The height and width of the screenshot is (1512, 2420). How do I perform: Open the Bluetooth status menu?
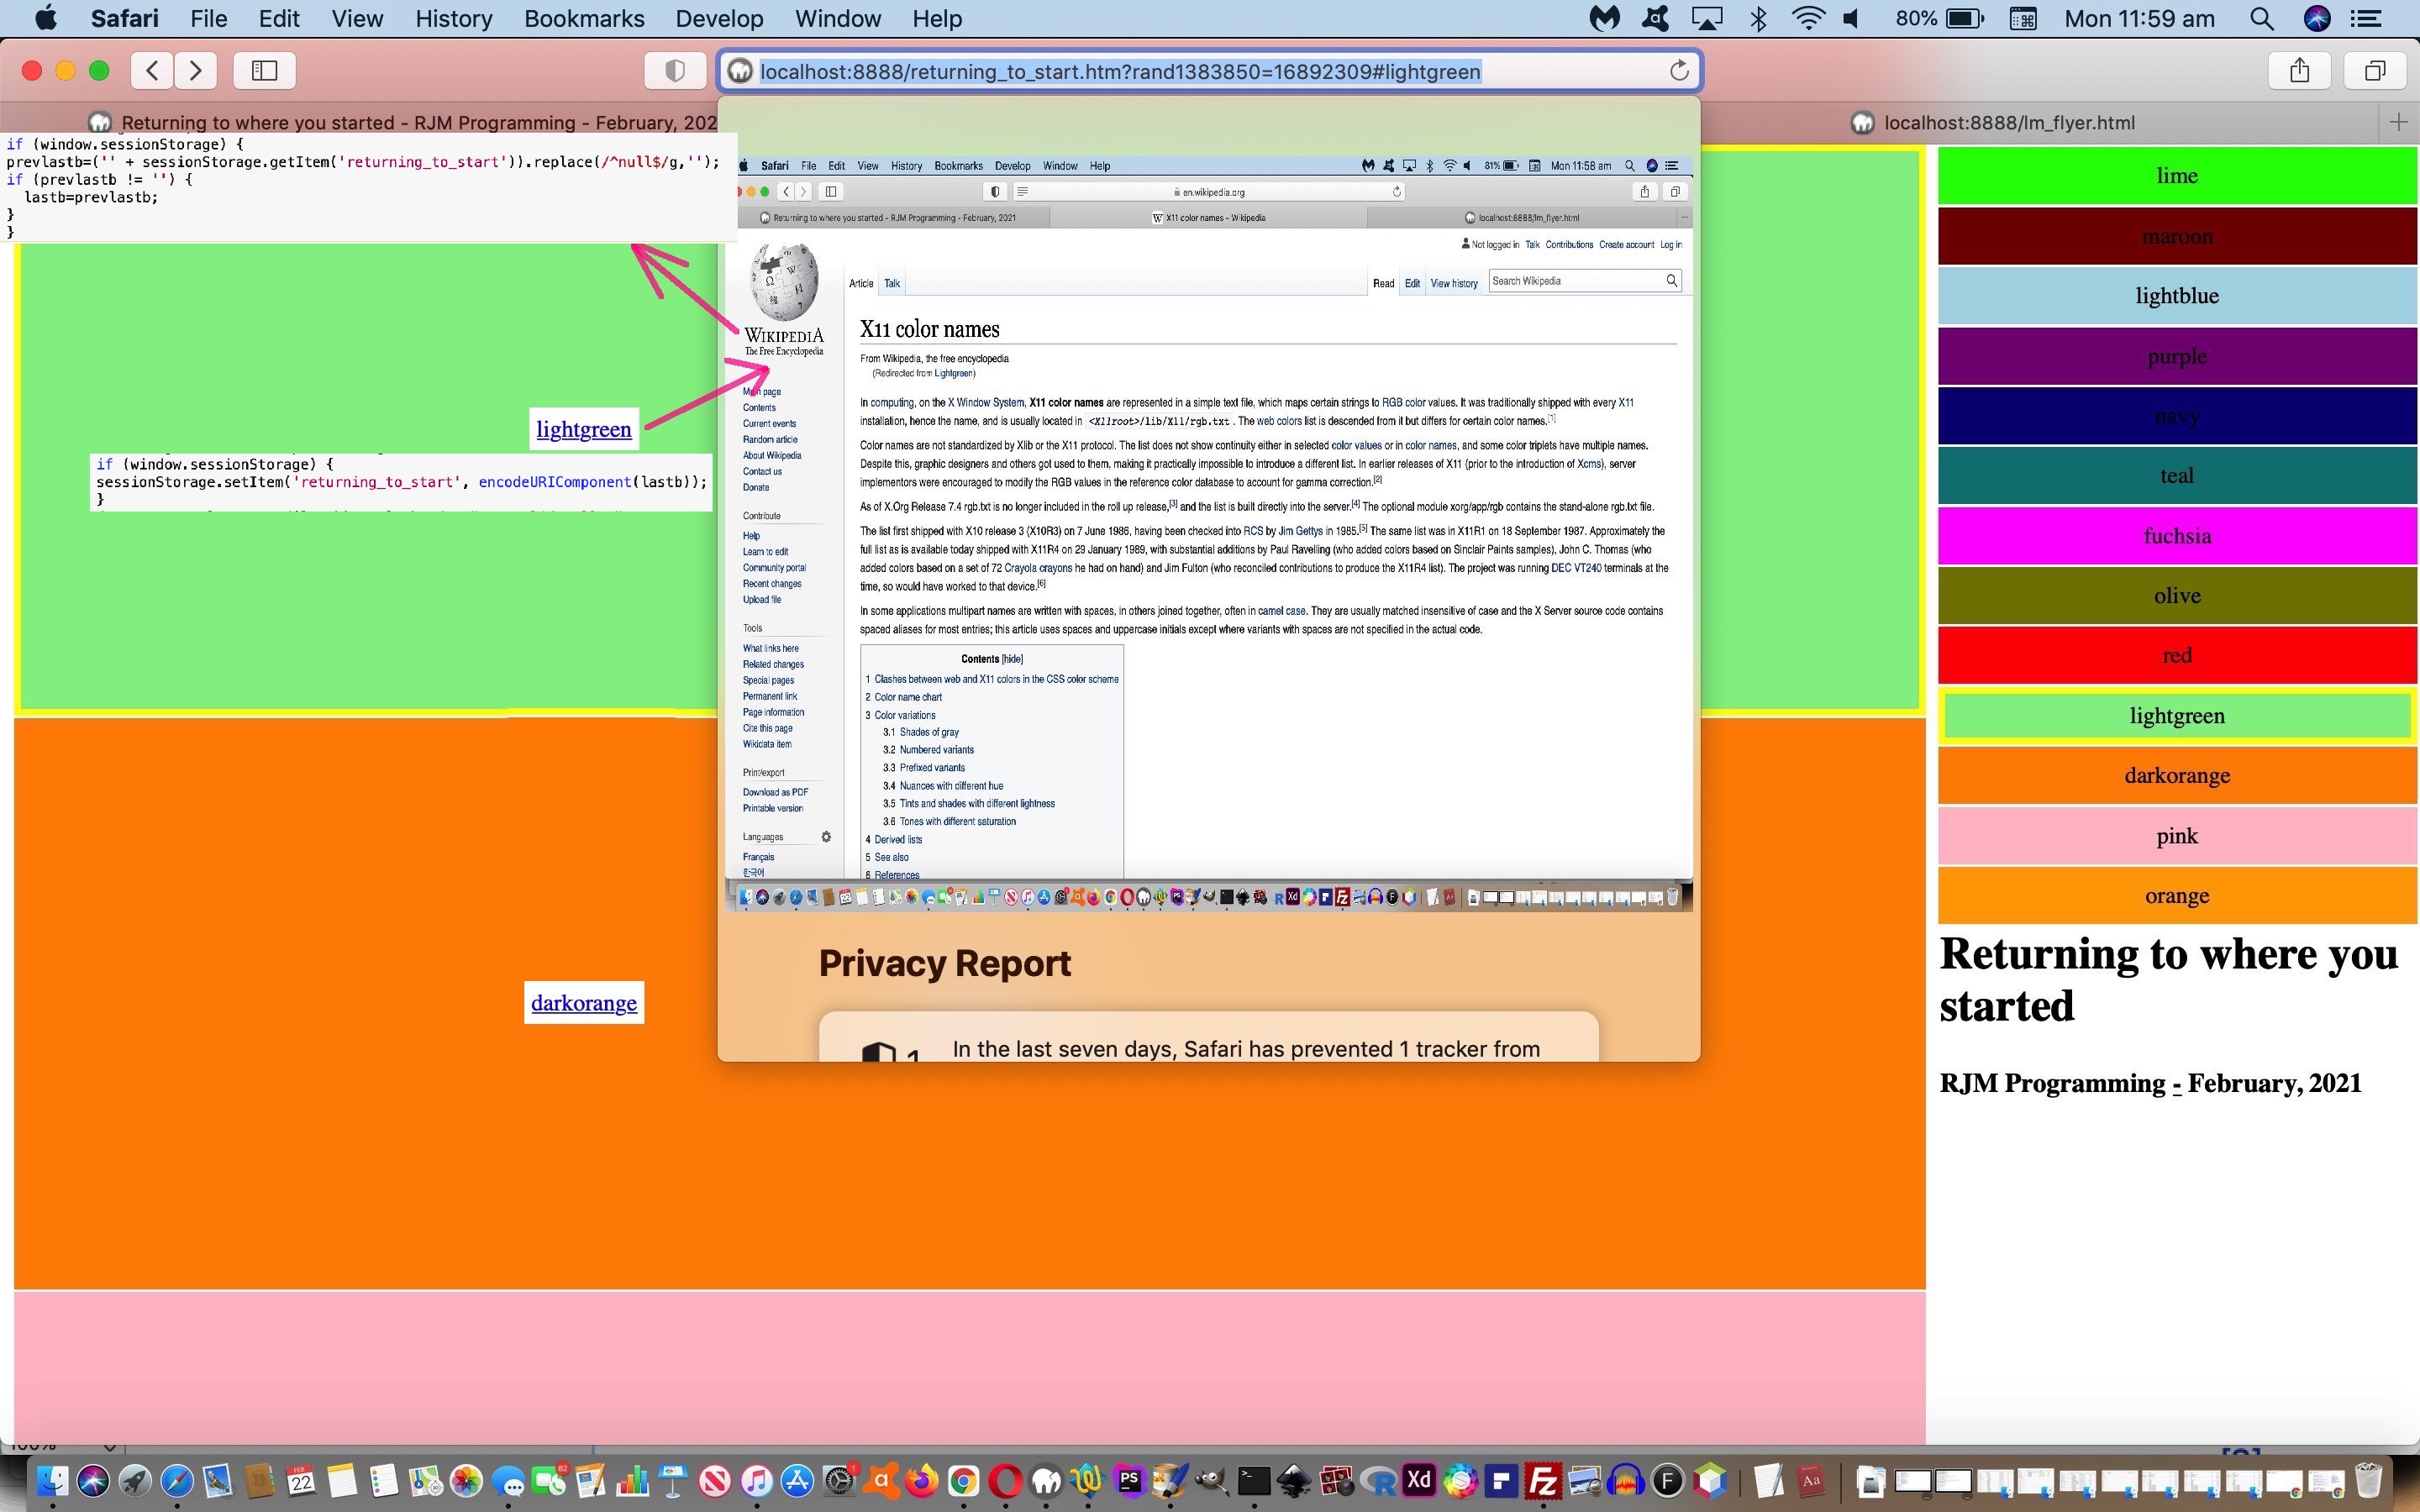pos(1758,18)
